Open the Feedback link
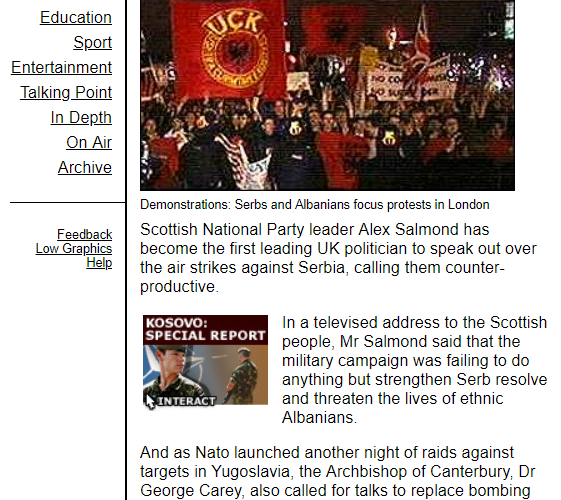The image size is (561, 500). (x=85, y=235)
